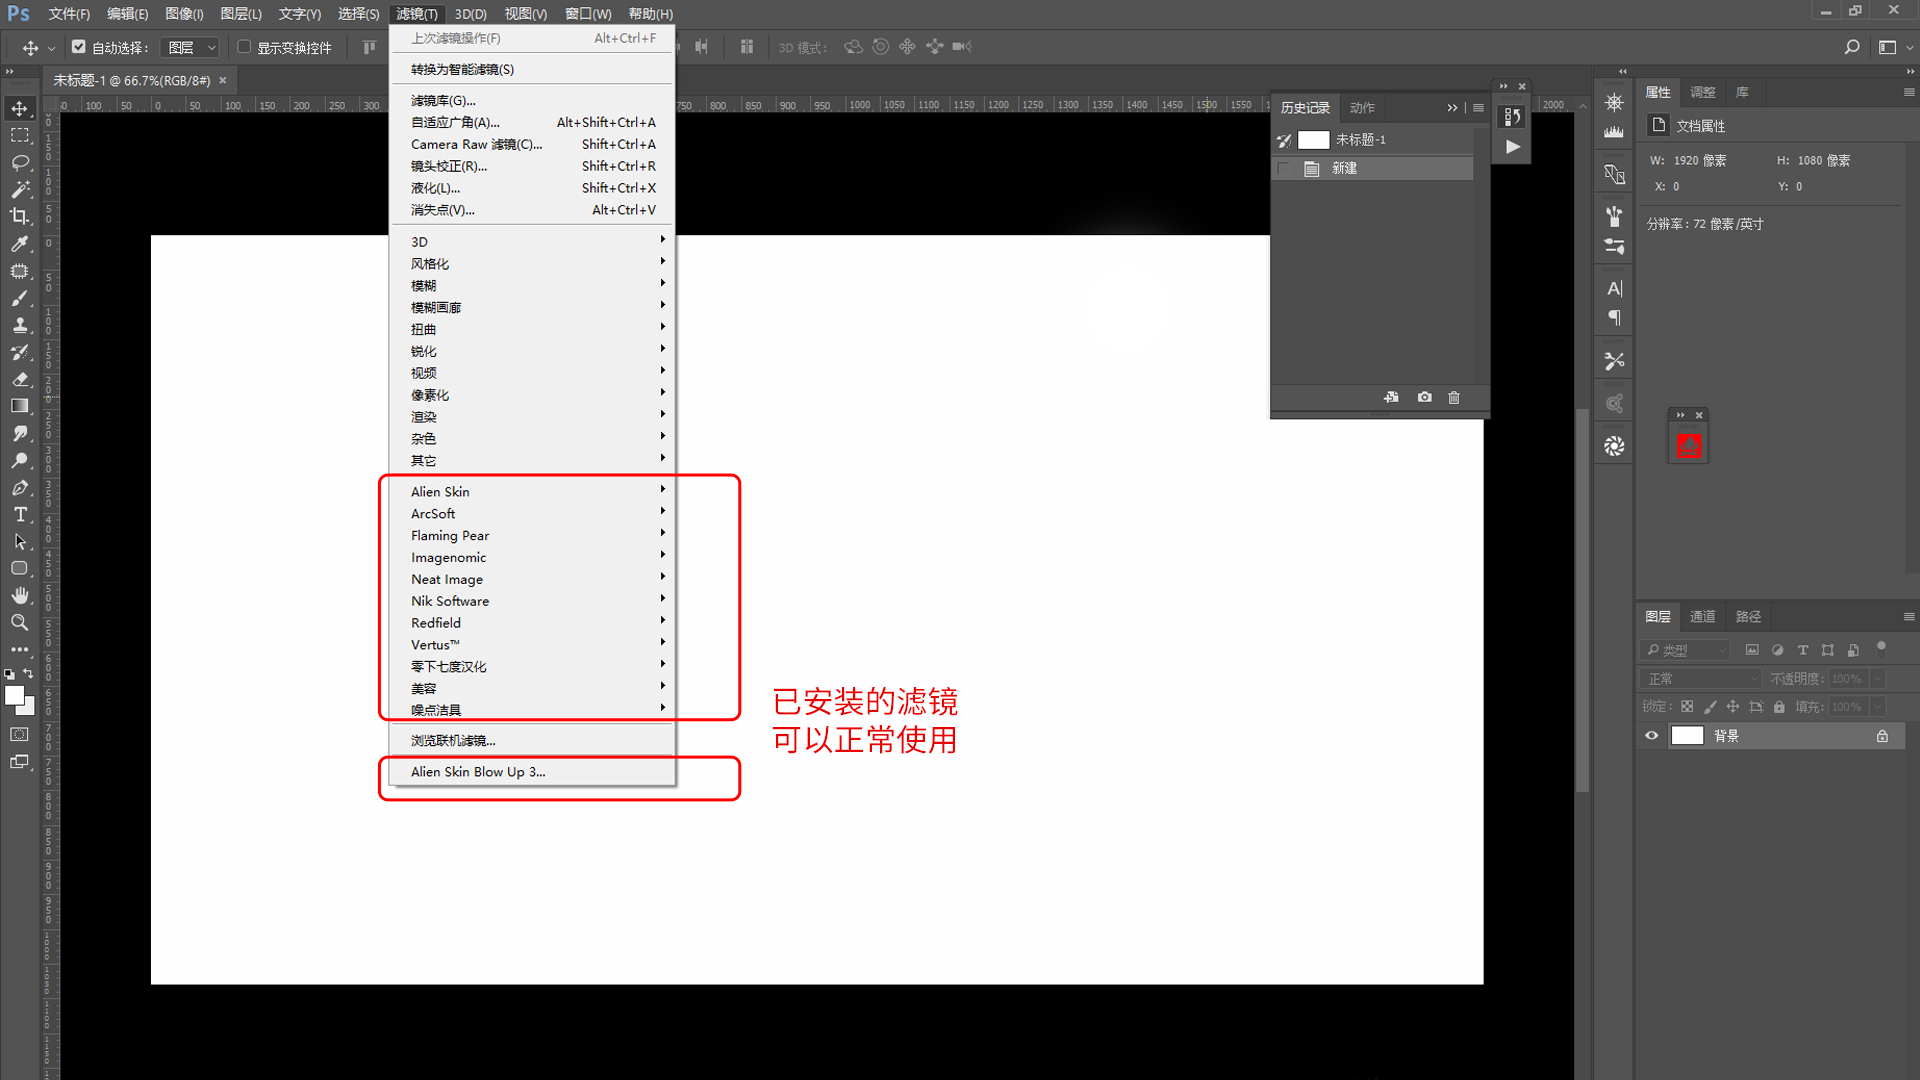Hide the background layer (背景) eye icon
Viewport: 1920px width, 1080px height.
pos(1652,736)
